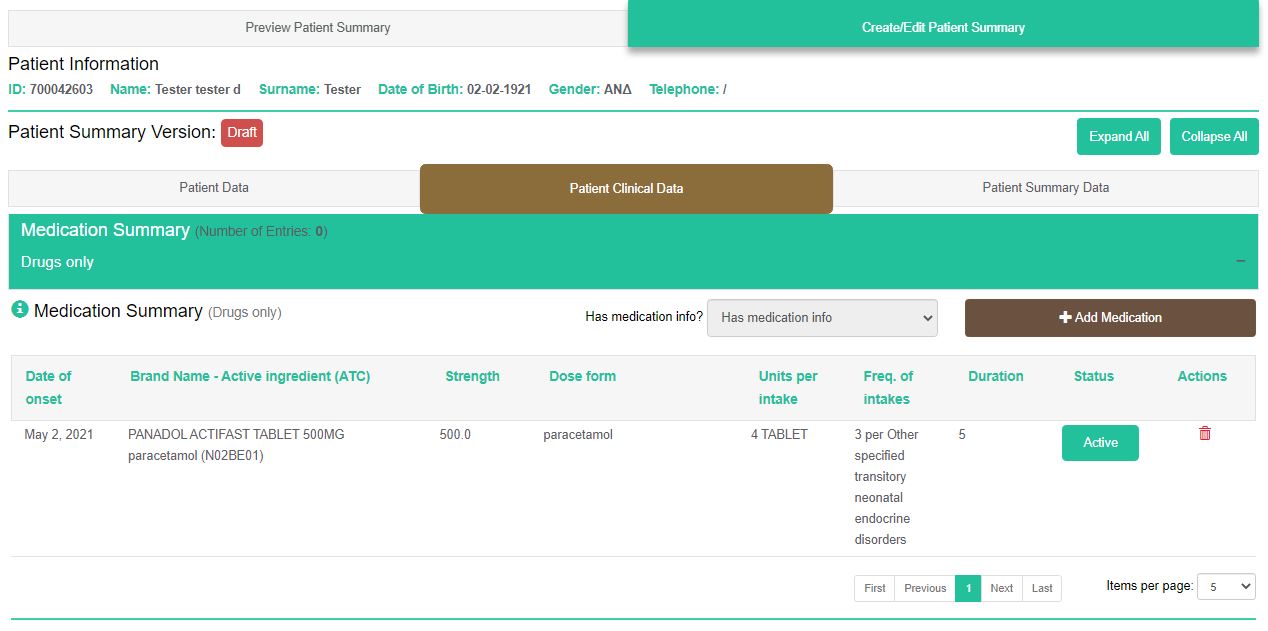Toggle the Active status of the medication
The height and width of the screenshot is (631, 1268).
click(x=1099, y=443)
